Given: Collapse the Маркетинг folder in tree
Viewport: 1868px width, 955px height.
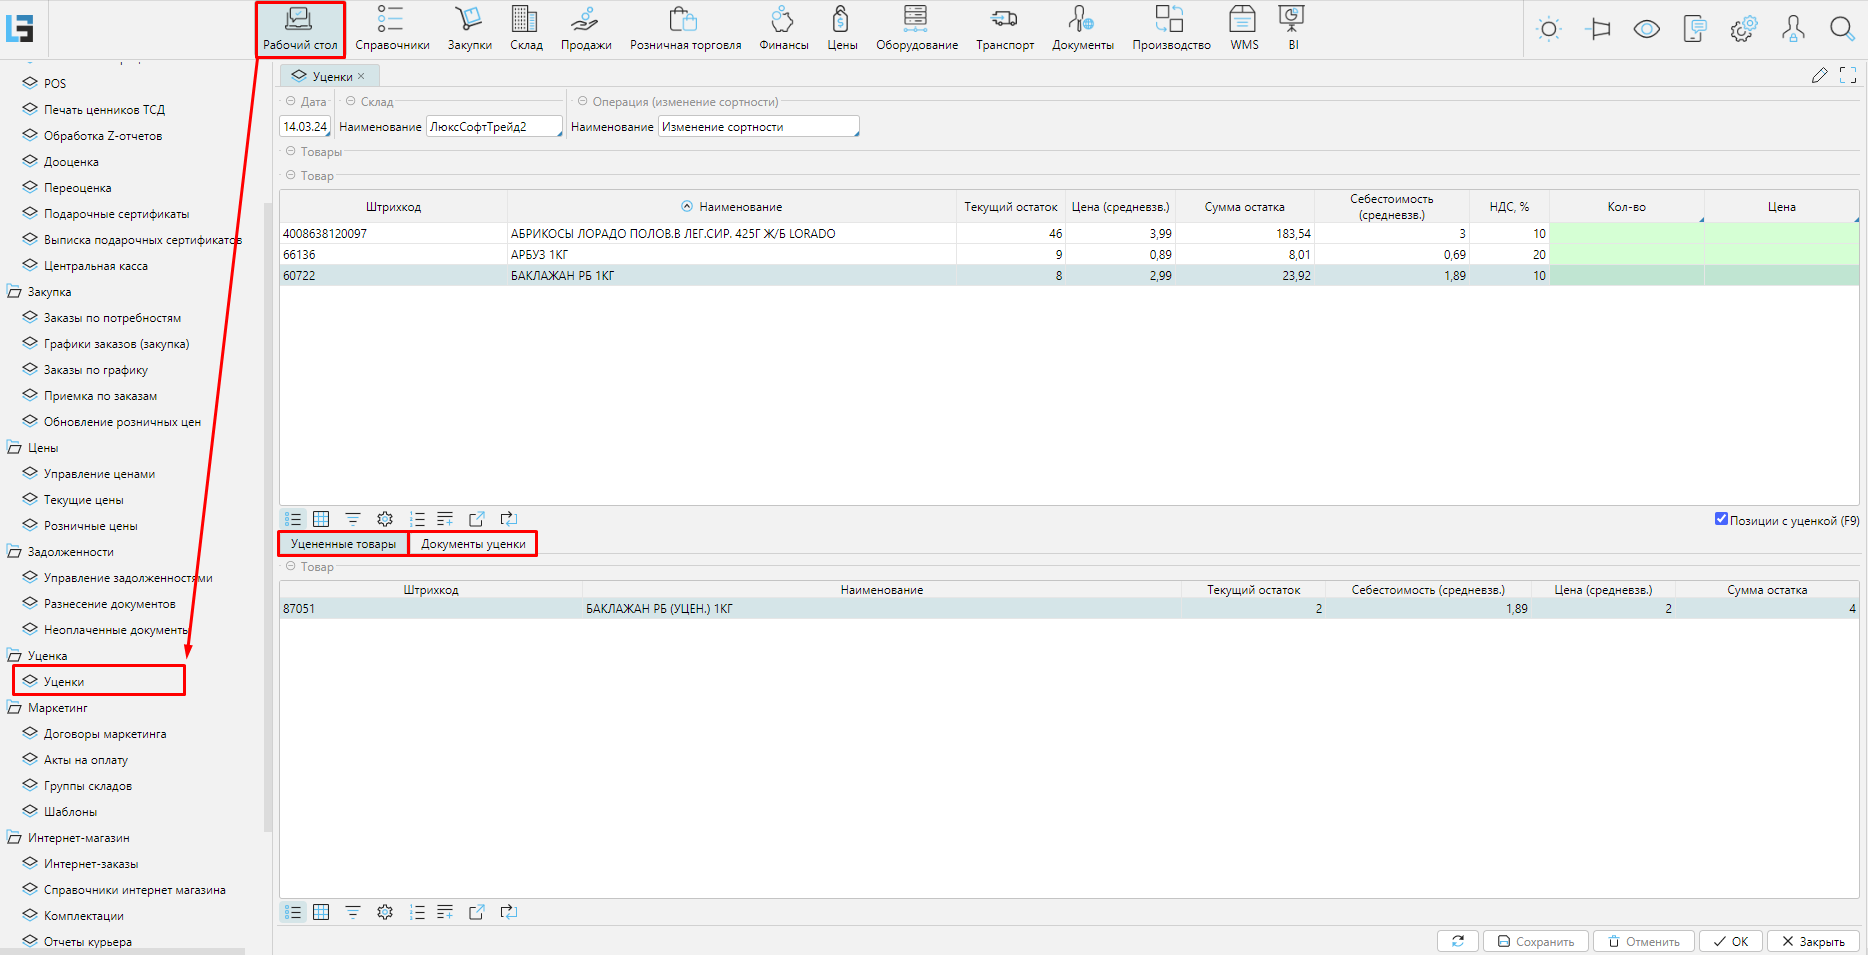Looking at the screenshot, I should click(15, 708).
